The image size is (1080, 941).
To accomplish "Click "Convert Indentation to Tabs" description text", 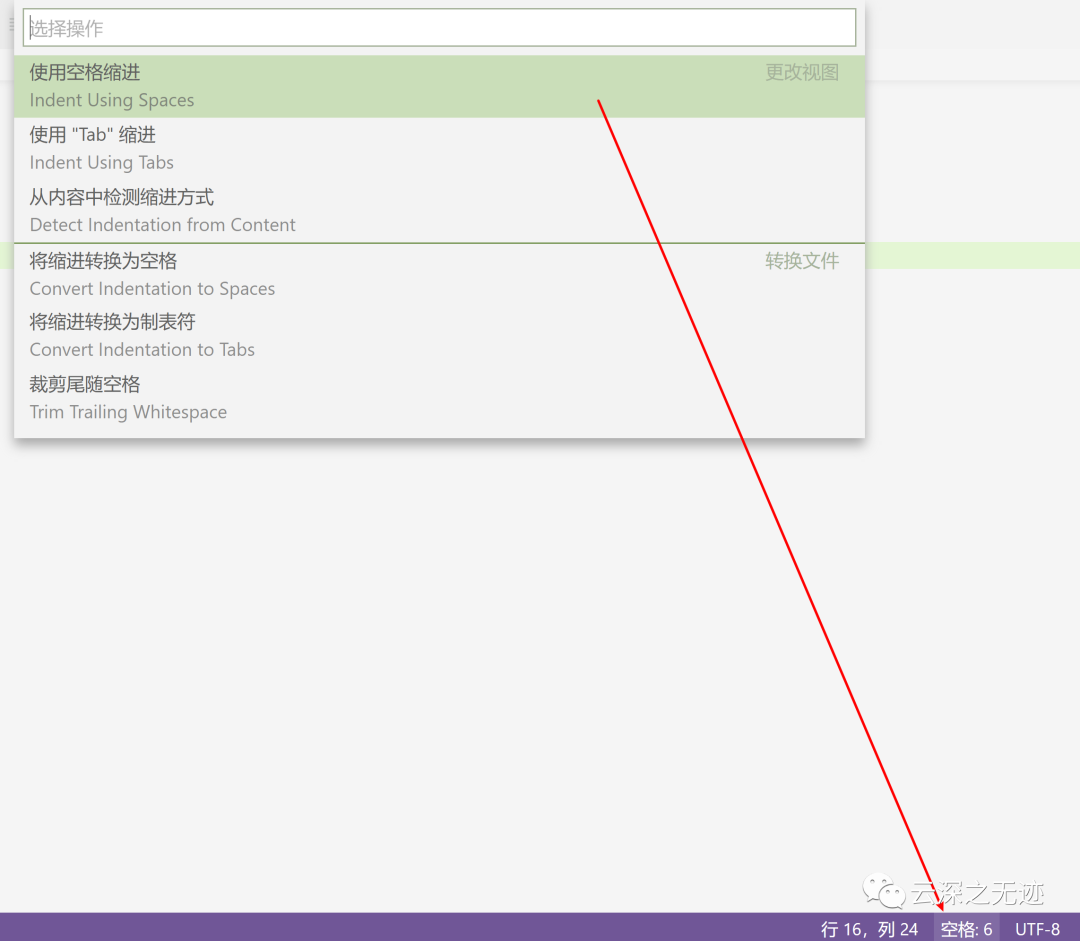I will pos(142,350).
